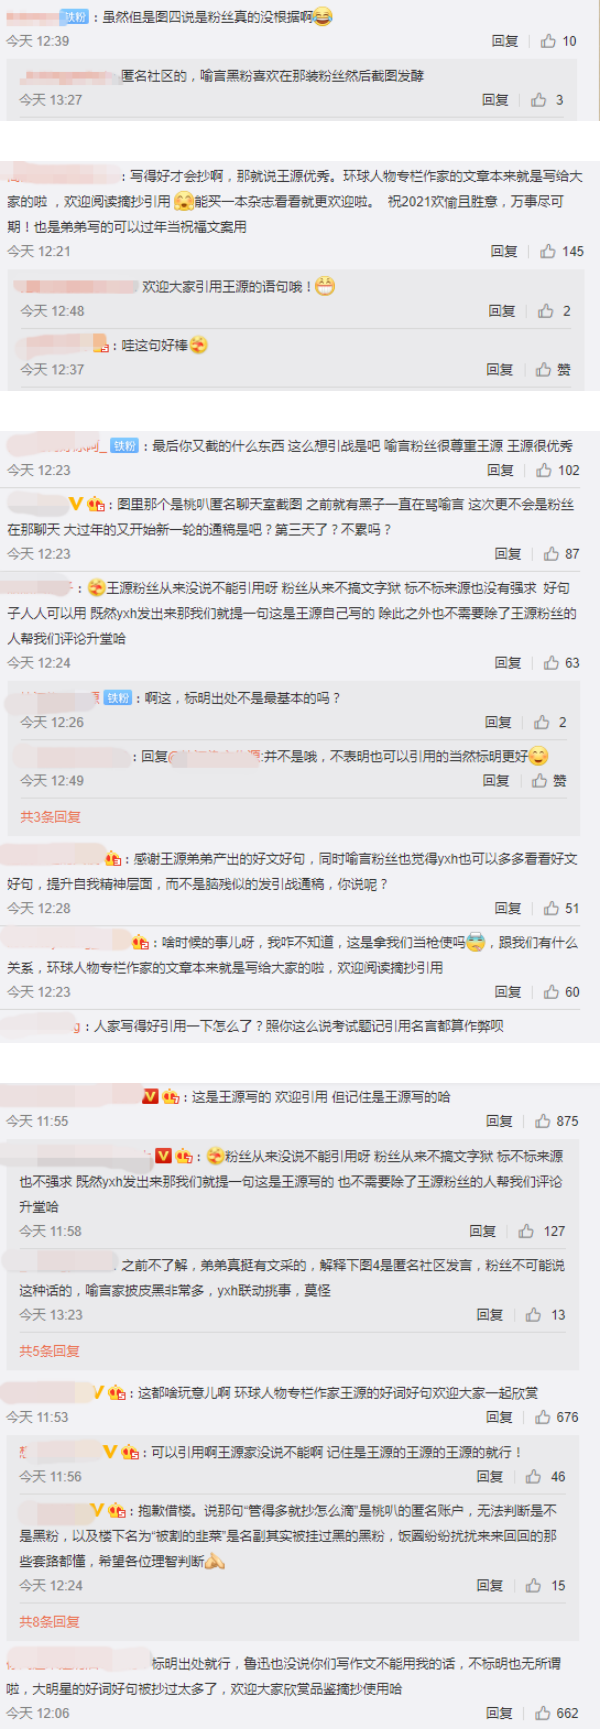Viewport: 600px width, 1729px height.
Task: Like the comment with 676 likes
Action: tap(543, 1417)
